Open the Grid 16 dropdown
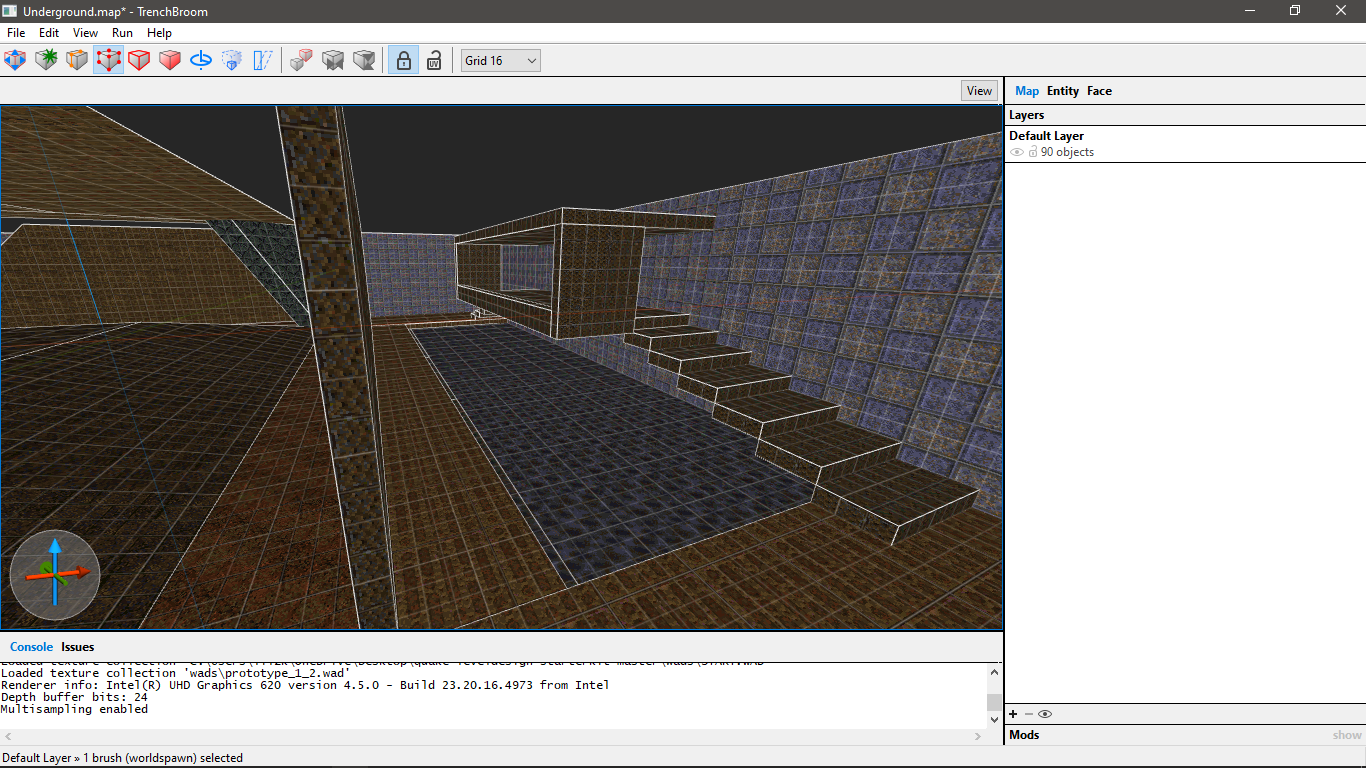The image size is (1366, 768). point(500,60)
